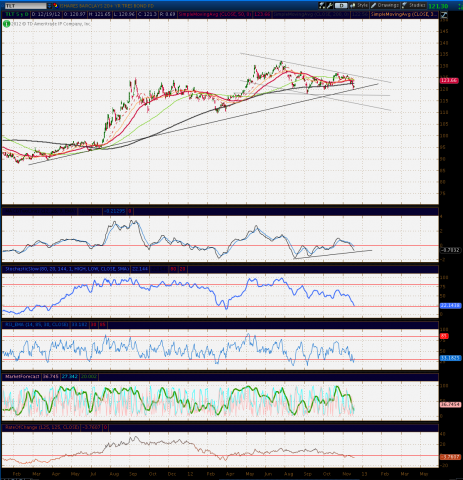
Task: Click the H: 121.65 high value
Action: pyautogui.click(x=100, y=14)
